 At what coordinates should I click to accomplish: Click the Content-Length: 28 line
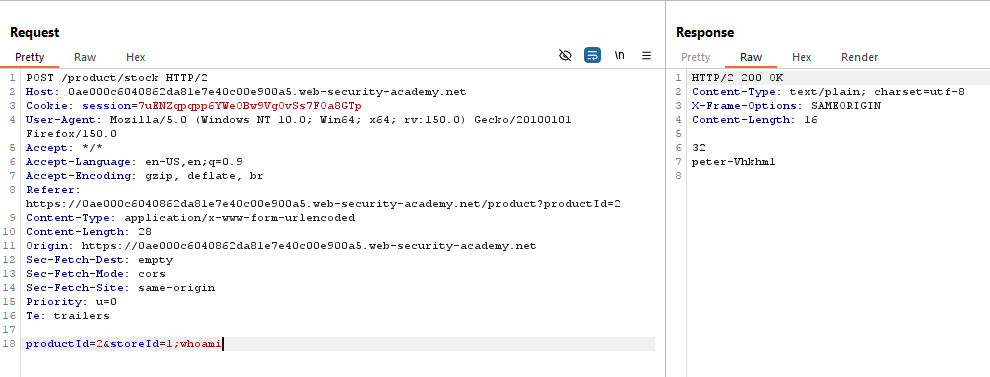(x=88, y=232)
